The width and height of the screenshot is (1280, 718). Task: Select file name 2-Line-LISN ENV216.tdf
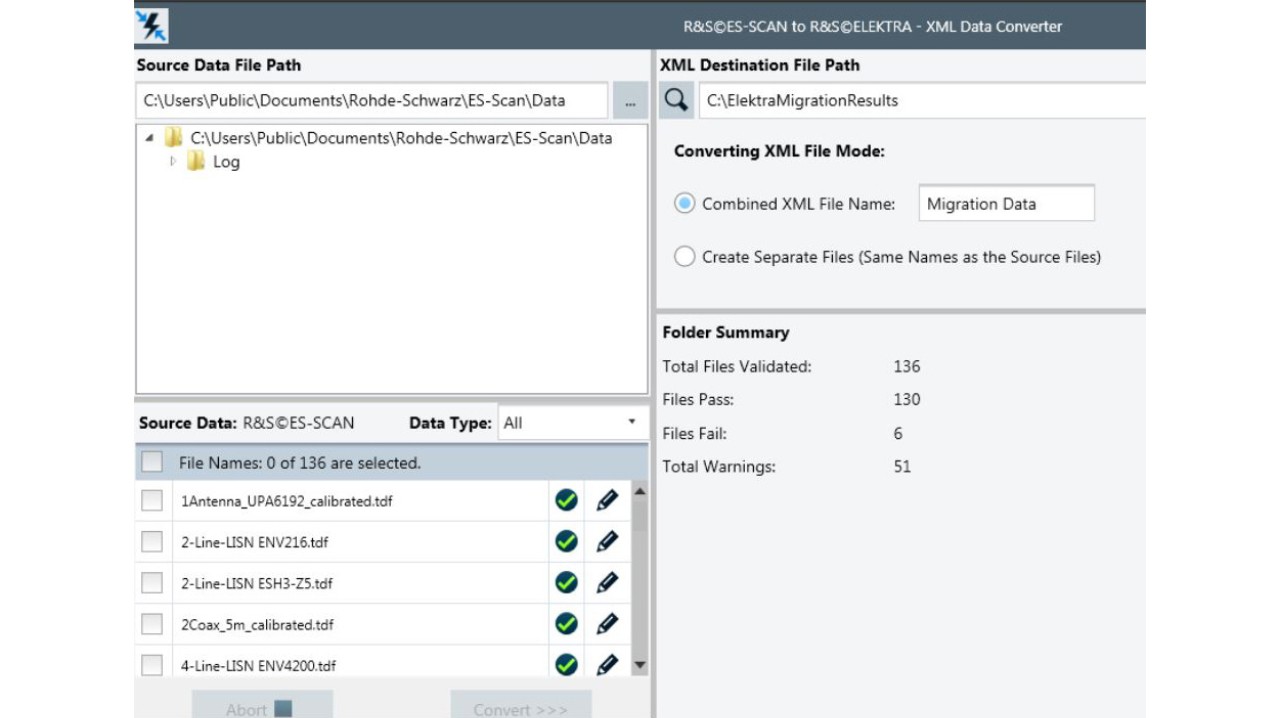[x=255, y=542]
